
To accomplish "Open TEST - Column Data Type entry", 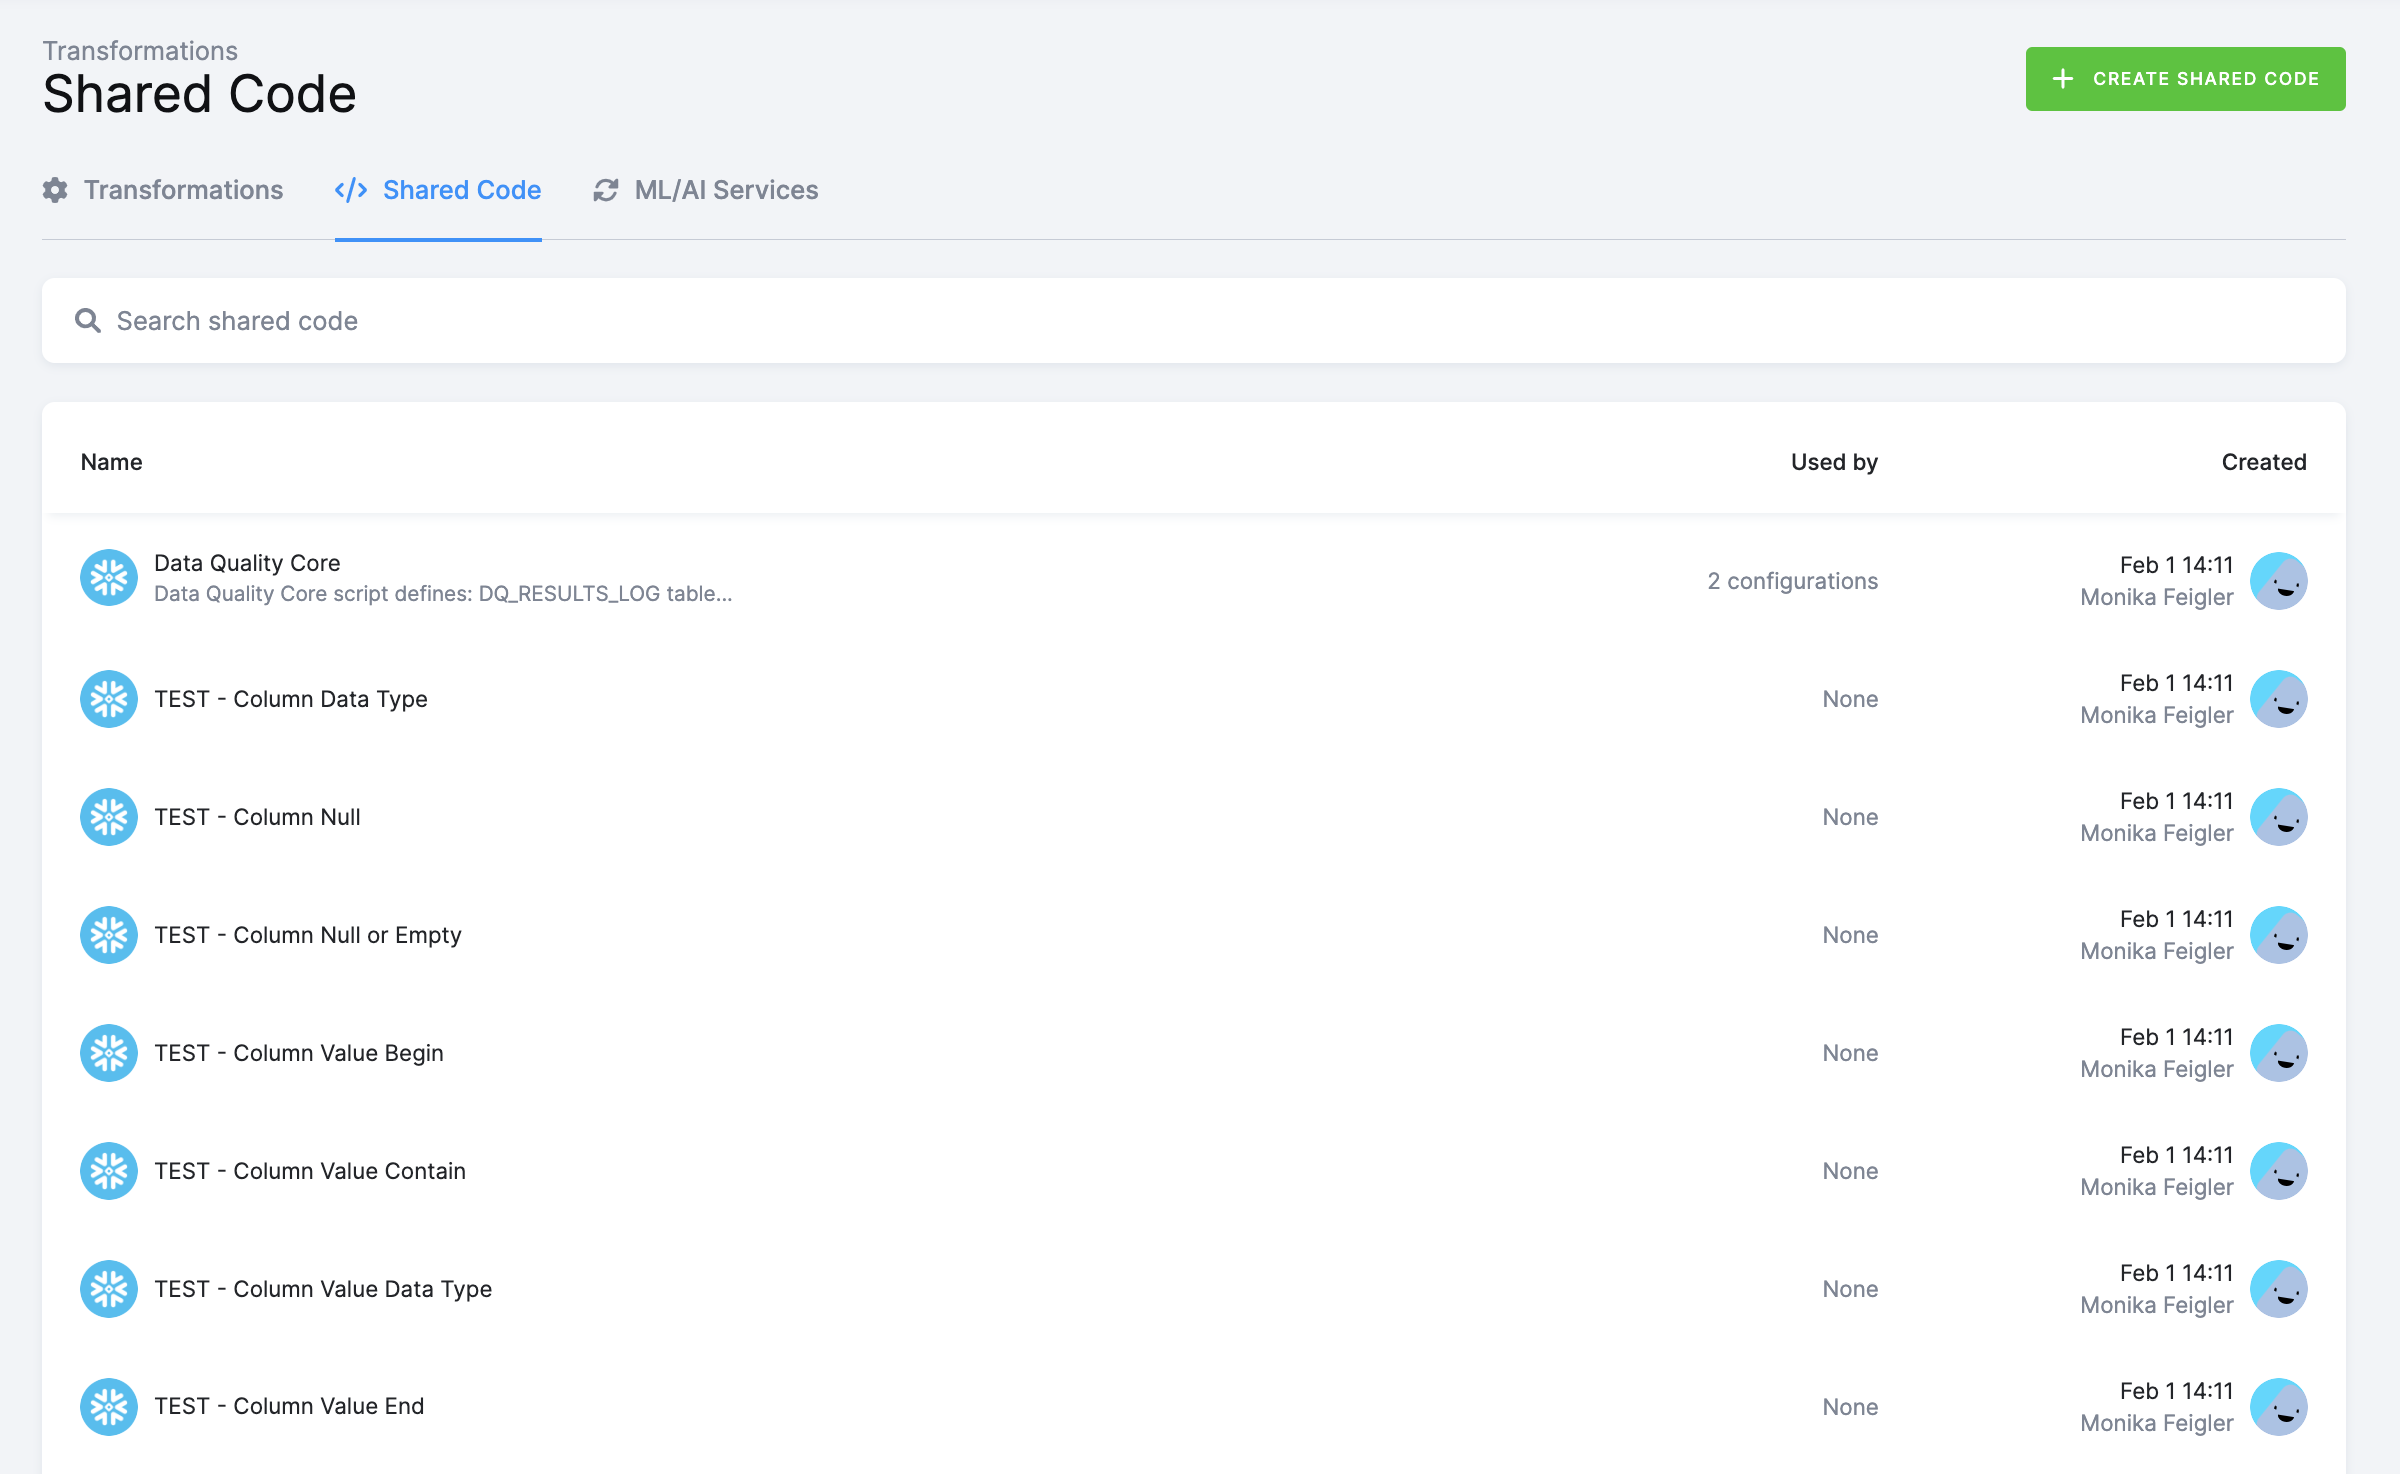I will point(291,699).
